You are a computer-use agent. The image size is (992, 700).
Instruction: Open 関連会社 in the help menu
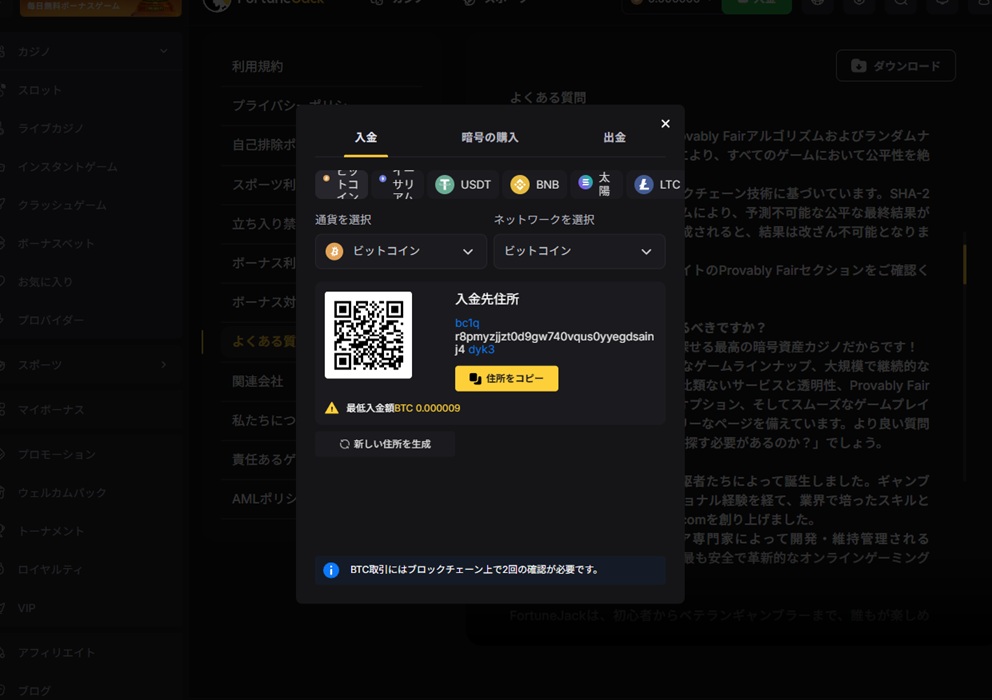tap(257, 381)
